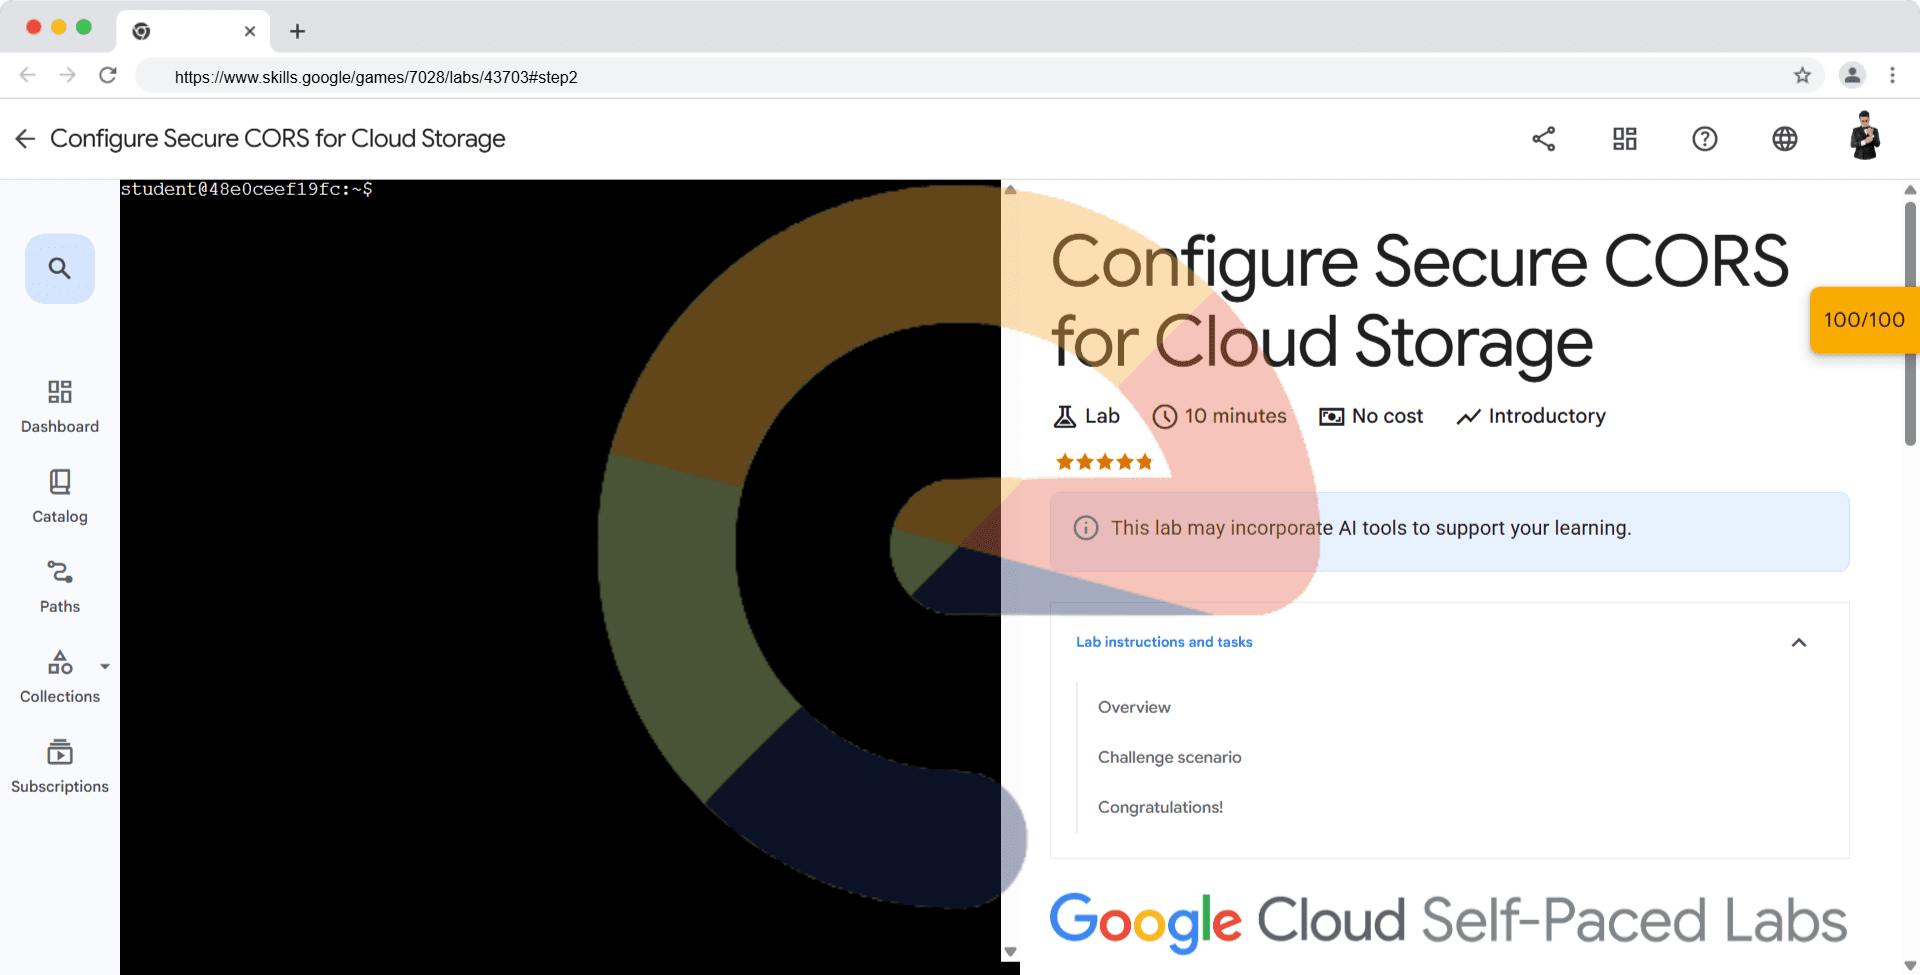Click the '10 minutes' label

coord(1236,416)
